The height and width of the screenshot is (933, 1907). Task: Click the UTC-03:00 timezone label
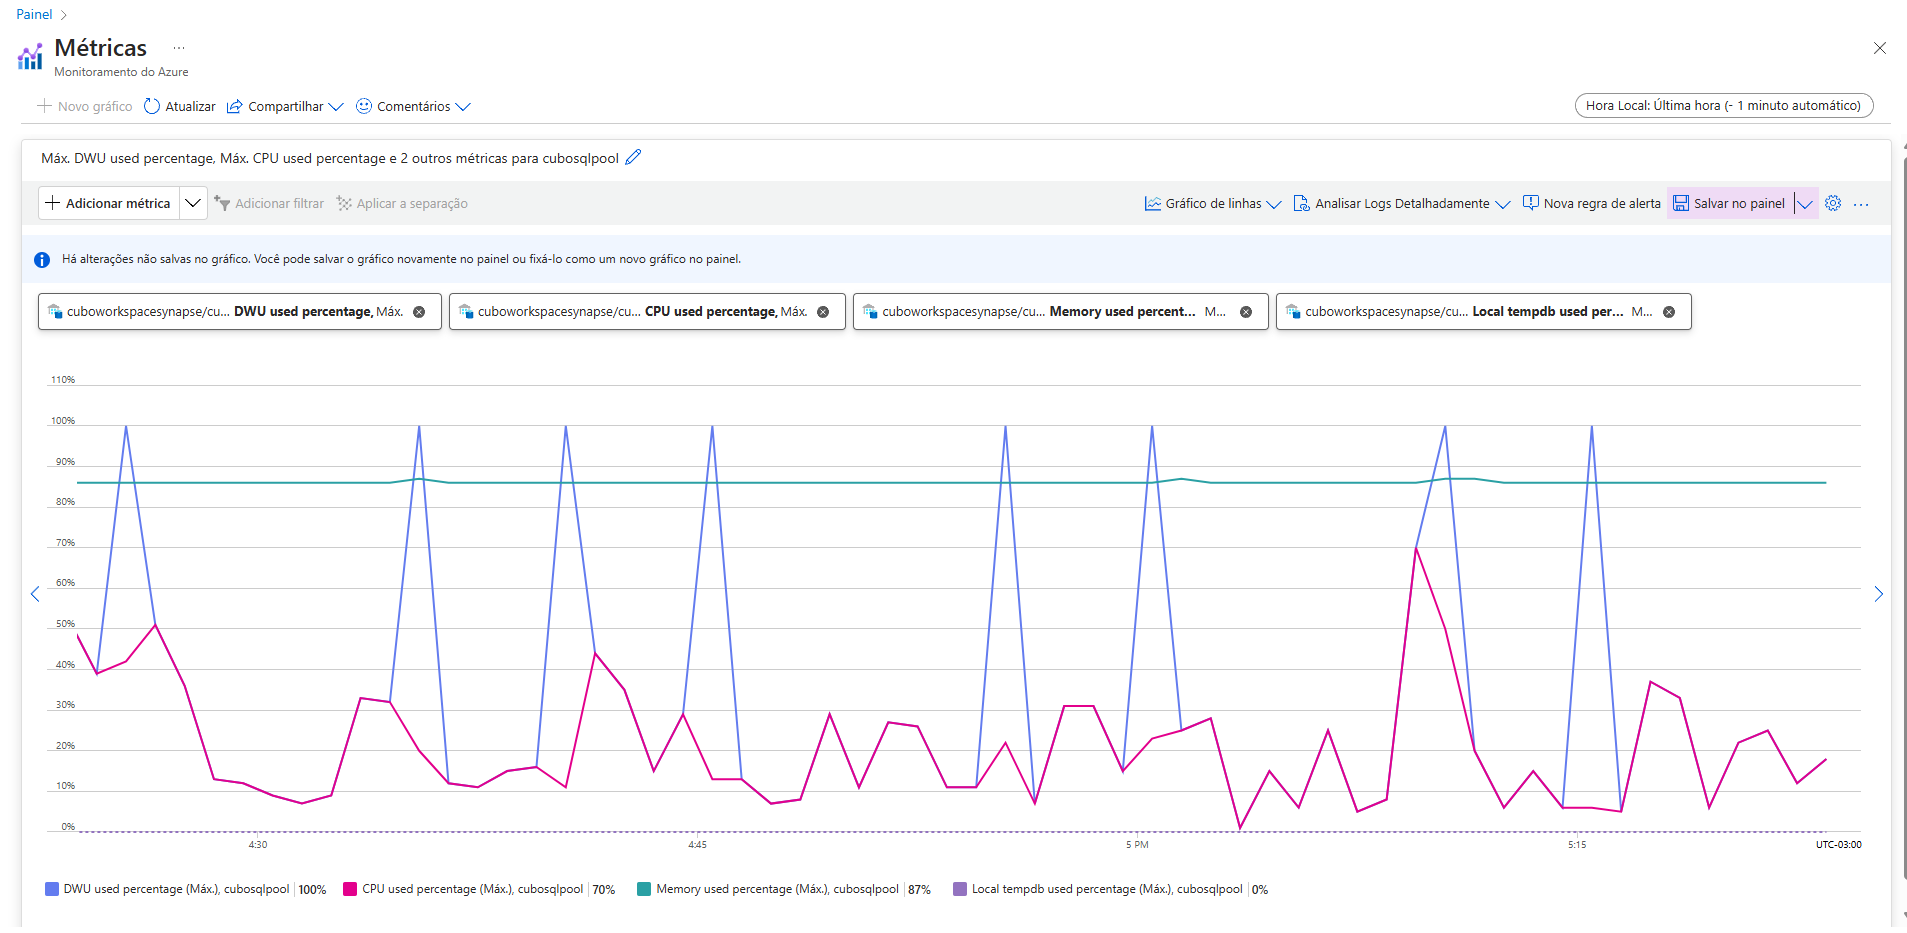[1839, 845]
